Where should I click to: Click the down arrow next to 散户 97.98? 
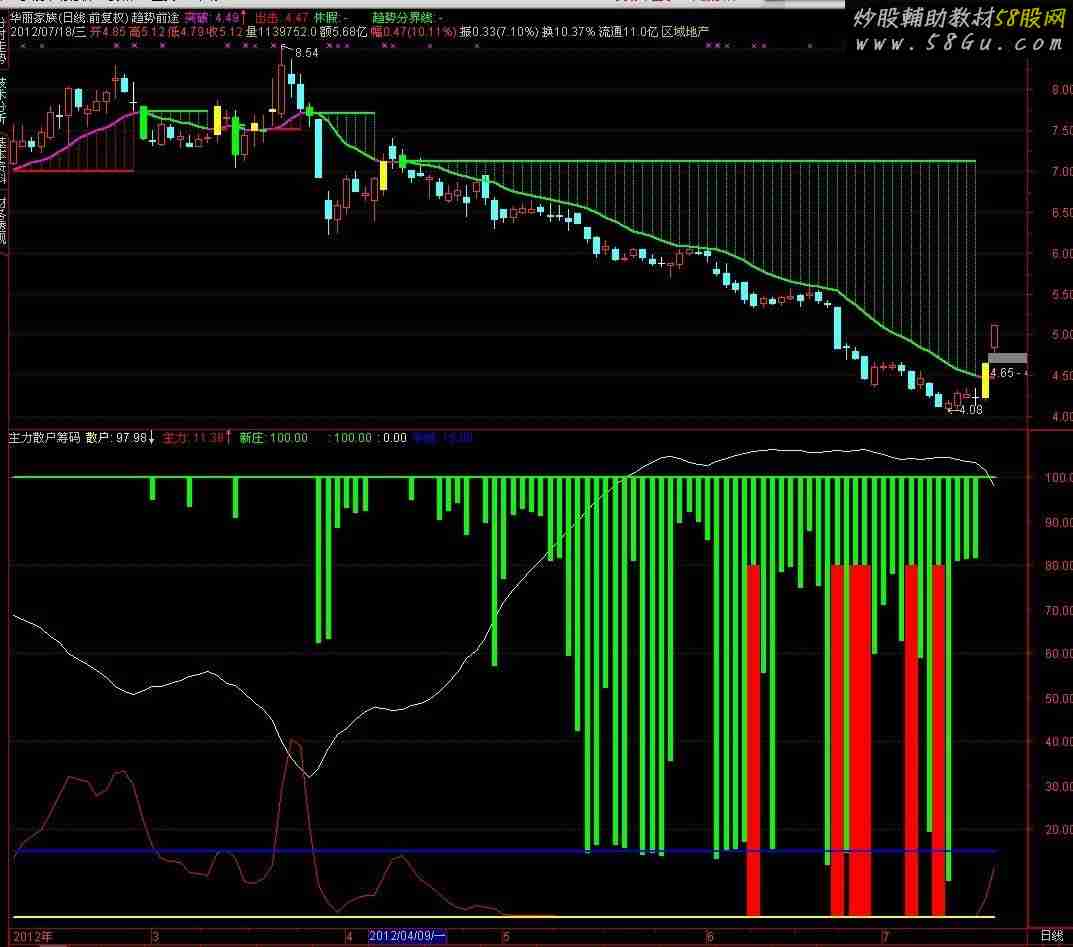click(152, 438)
